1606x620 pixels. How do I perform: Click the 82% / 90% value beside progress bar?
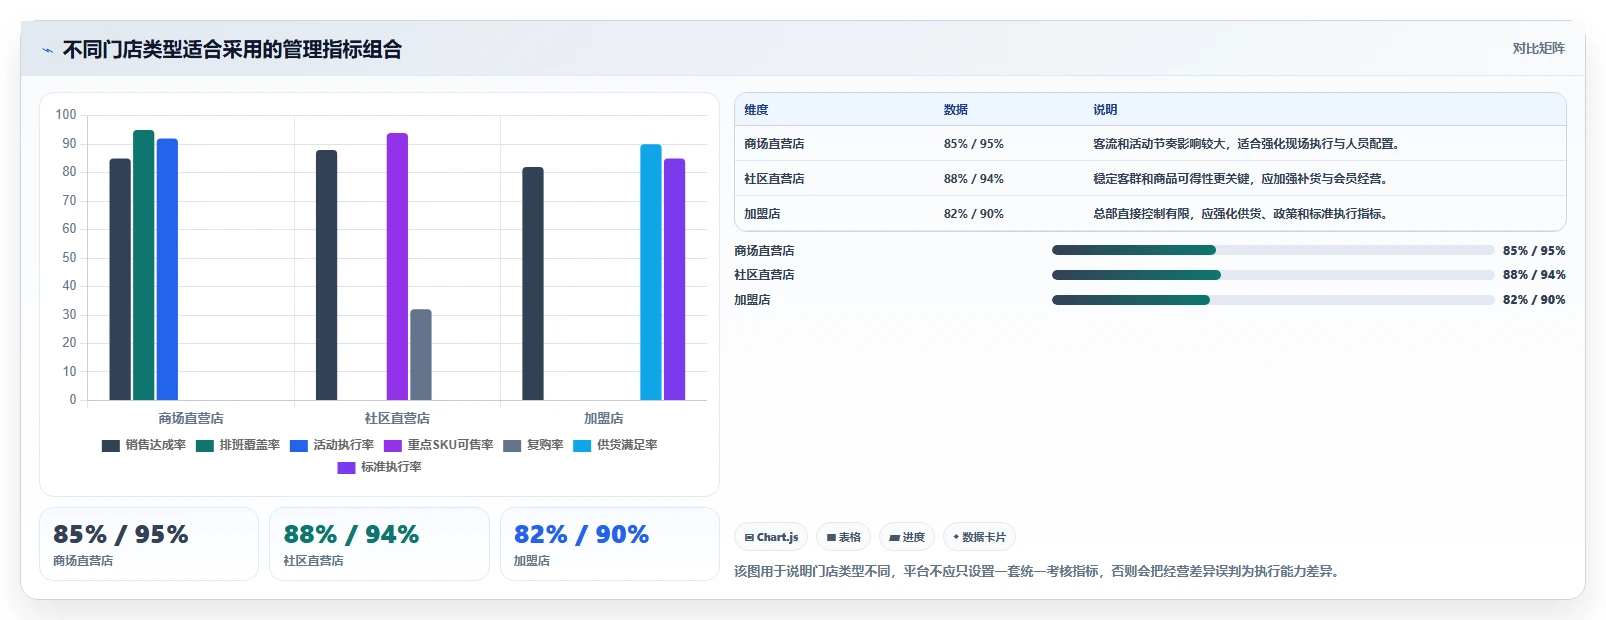click(1534, 300)
